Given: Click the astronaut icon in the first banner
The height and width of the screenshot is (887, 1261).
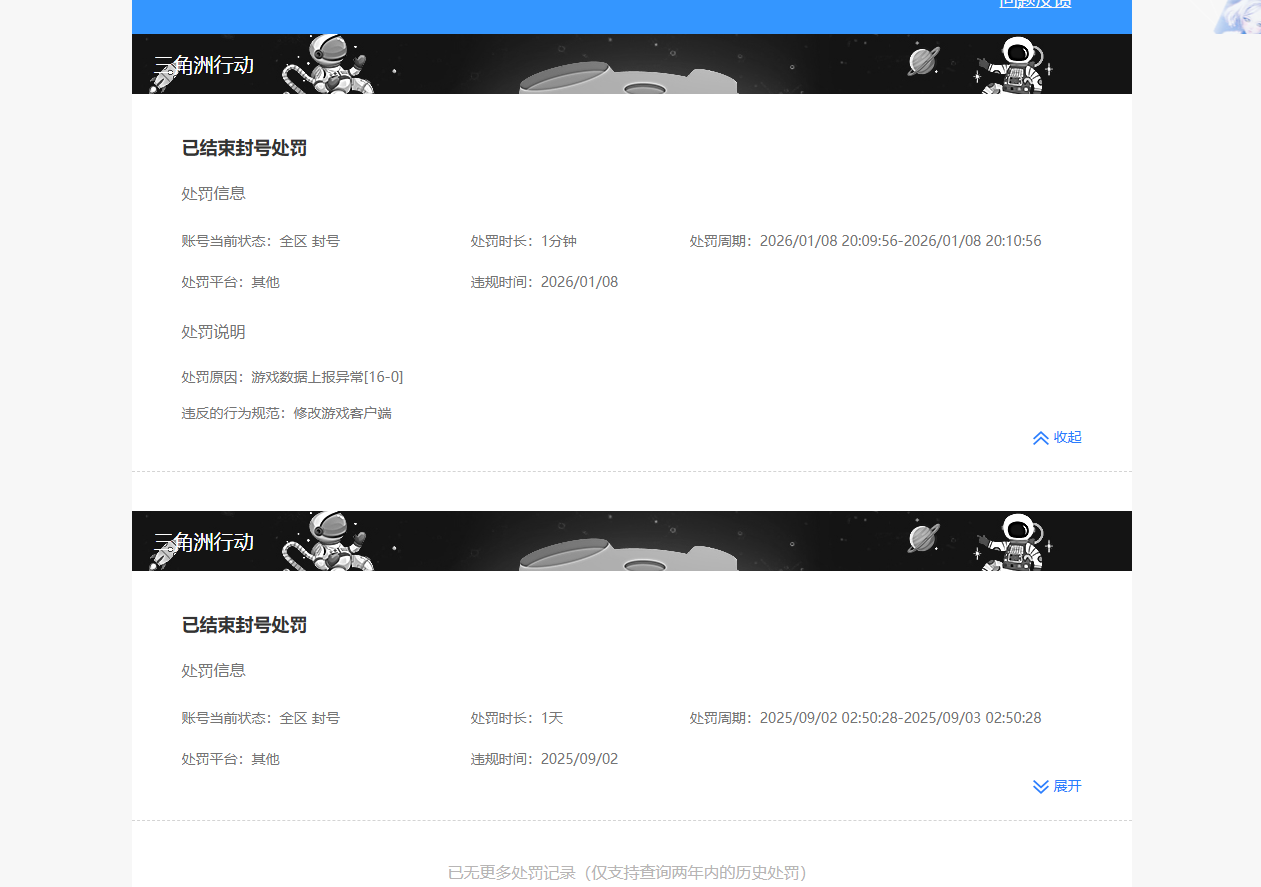Looking at the screenshot, I should (330, 63).
